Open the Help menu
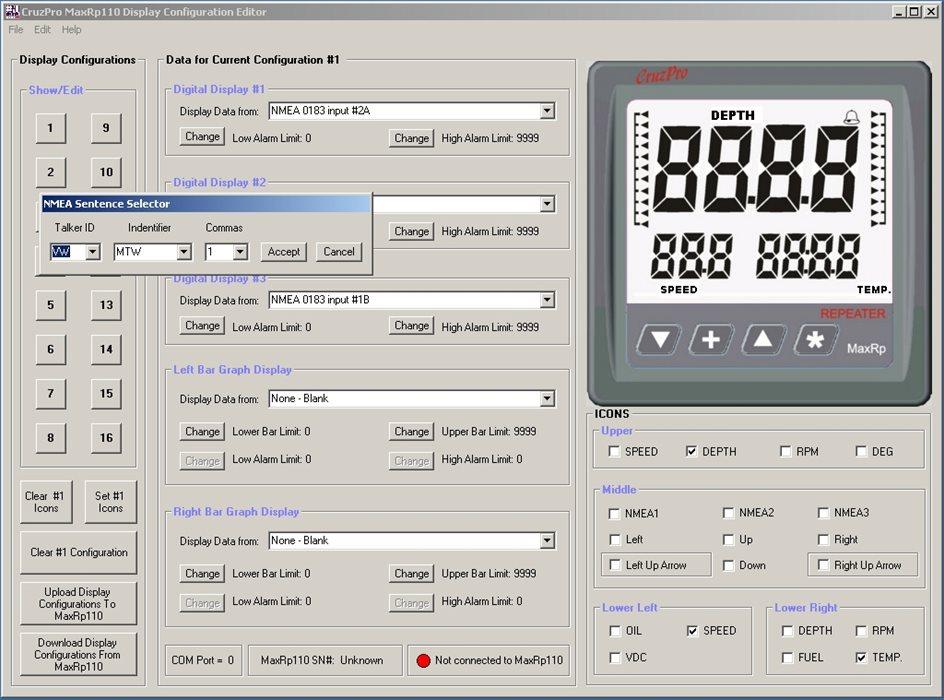 point(72,30)
